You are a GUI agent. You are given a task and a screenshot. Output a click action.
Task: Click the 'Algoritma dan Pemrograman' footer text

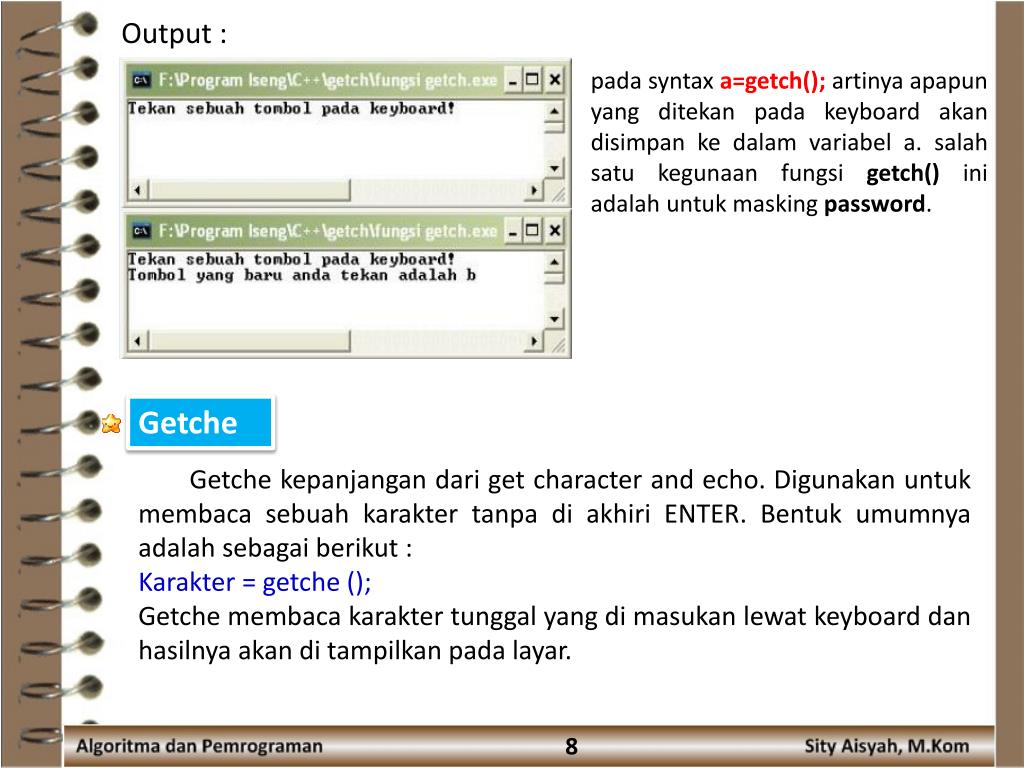[199, 746]
